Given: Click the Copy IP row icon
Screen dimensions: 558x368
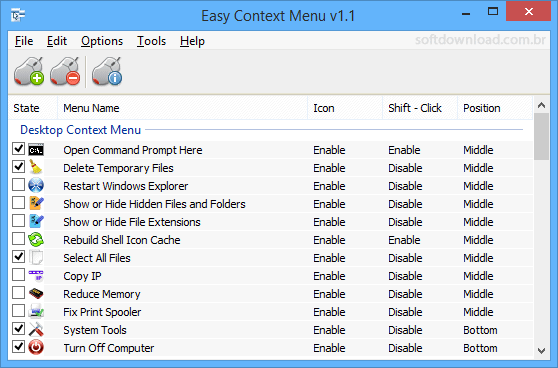Looking at the screenshot, I should click(x=36, y=276).
